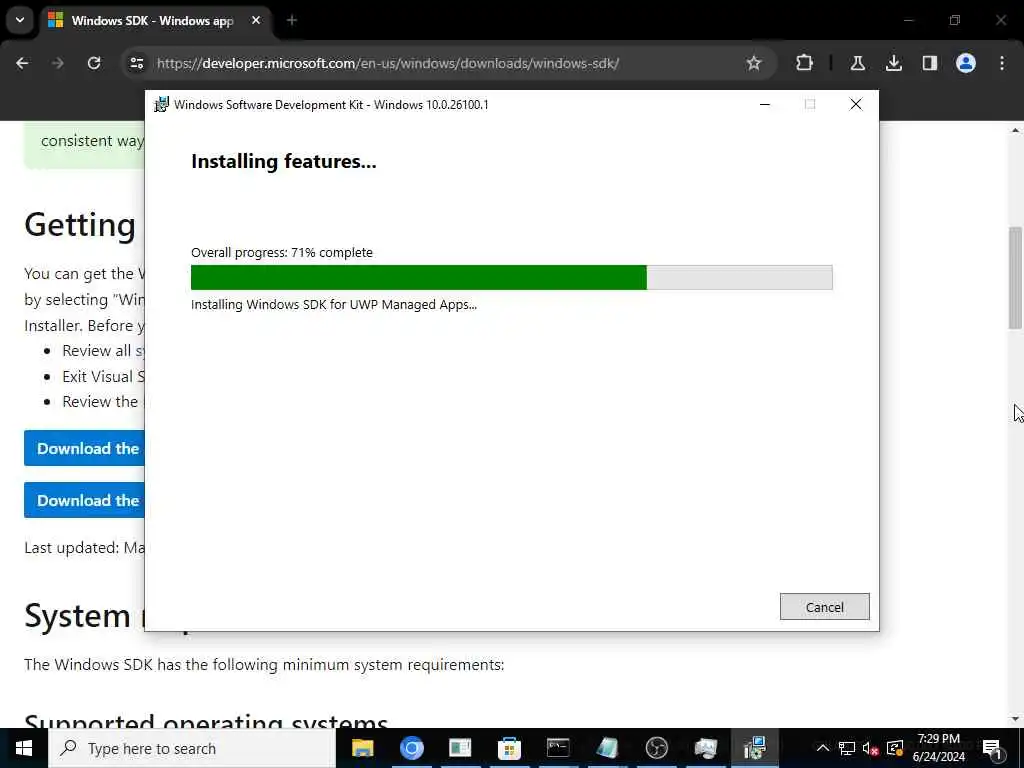The width and height of the screenshot is (1024, 768).
Task: Open Chrome Labs flask icon
Action: pos(857,63)
